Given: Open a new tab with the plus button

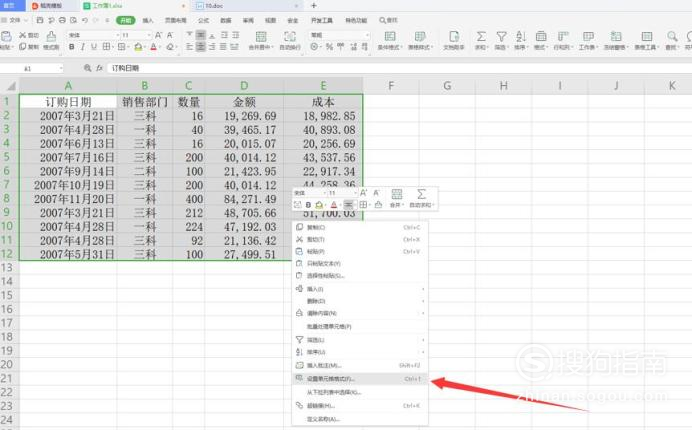Looking at the screenshot, I should 314,6.
